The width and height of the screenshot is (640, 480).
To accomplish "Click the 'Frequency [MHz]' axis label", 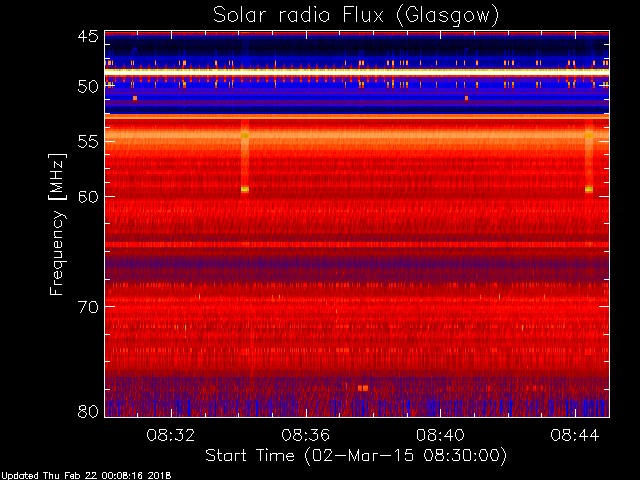I will click(x=57, y=224).
